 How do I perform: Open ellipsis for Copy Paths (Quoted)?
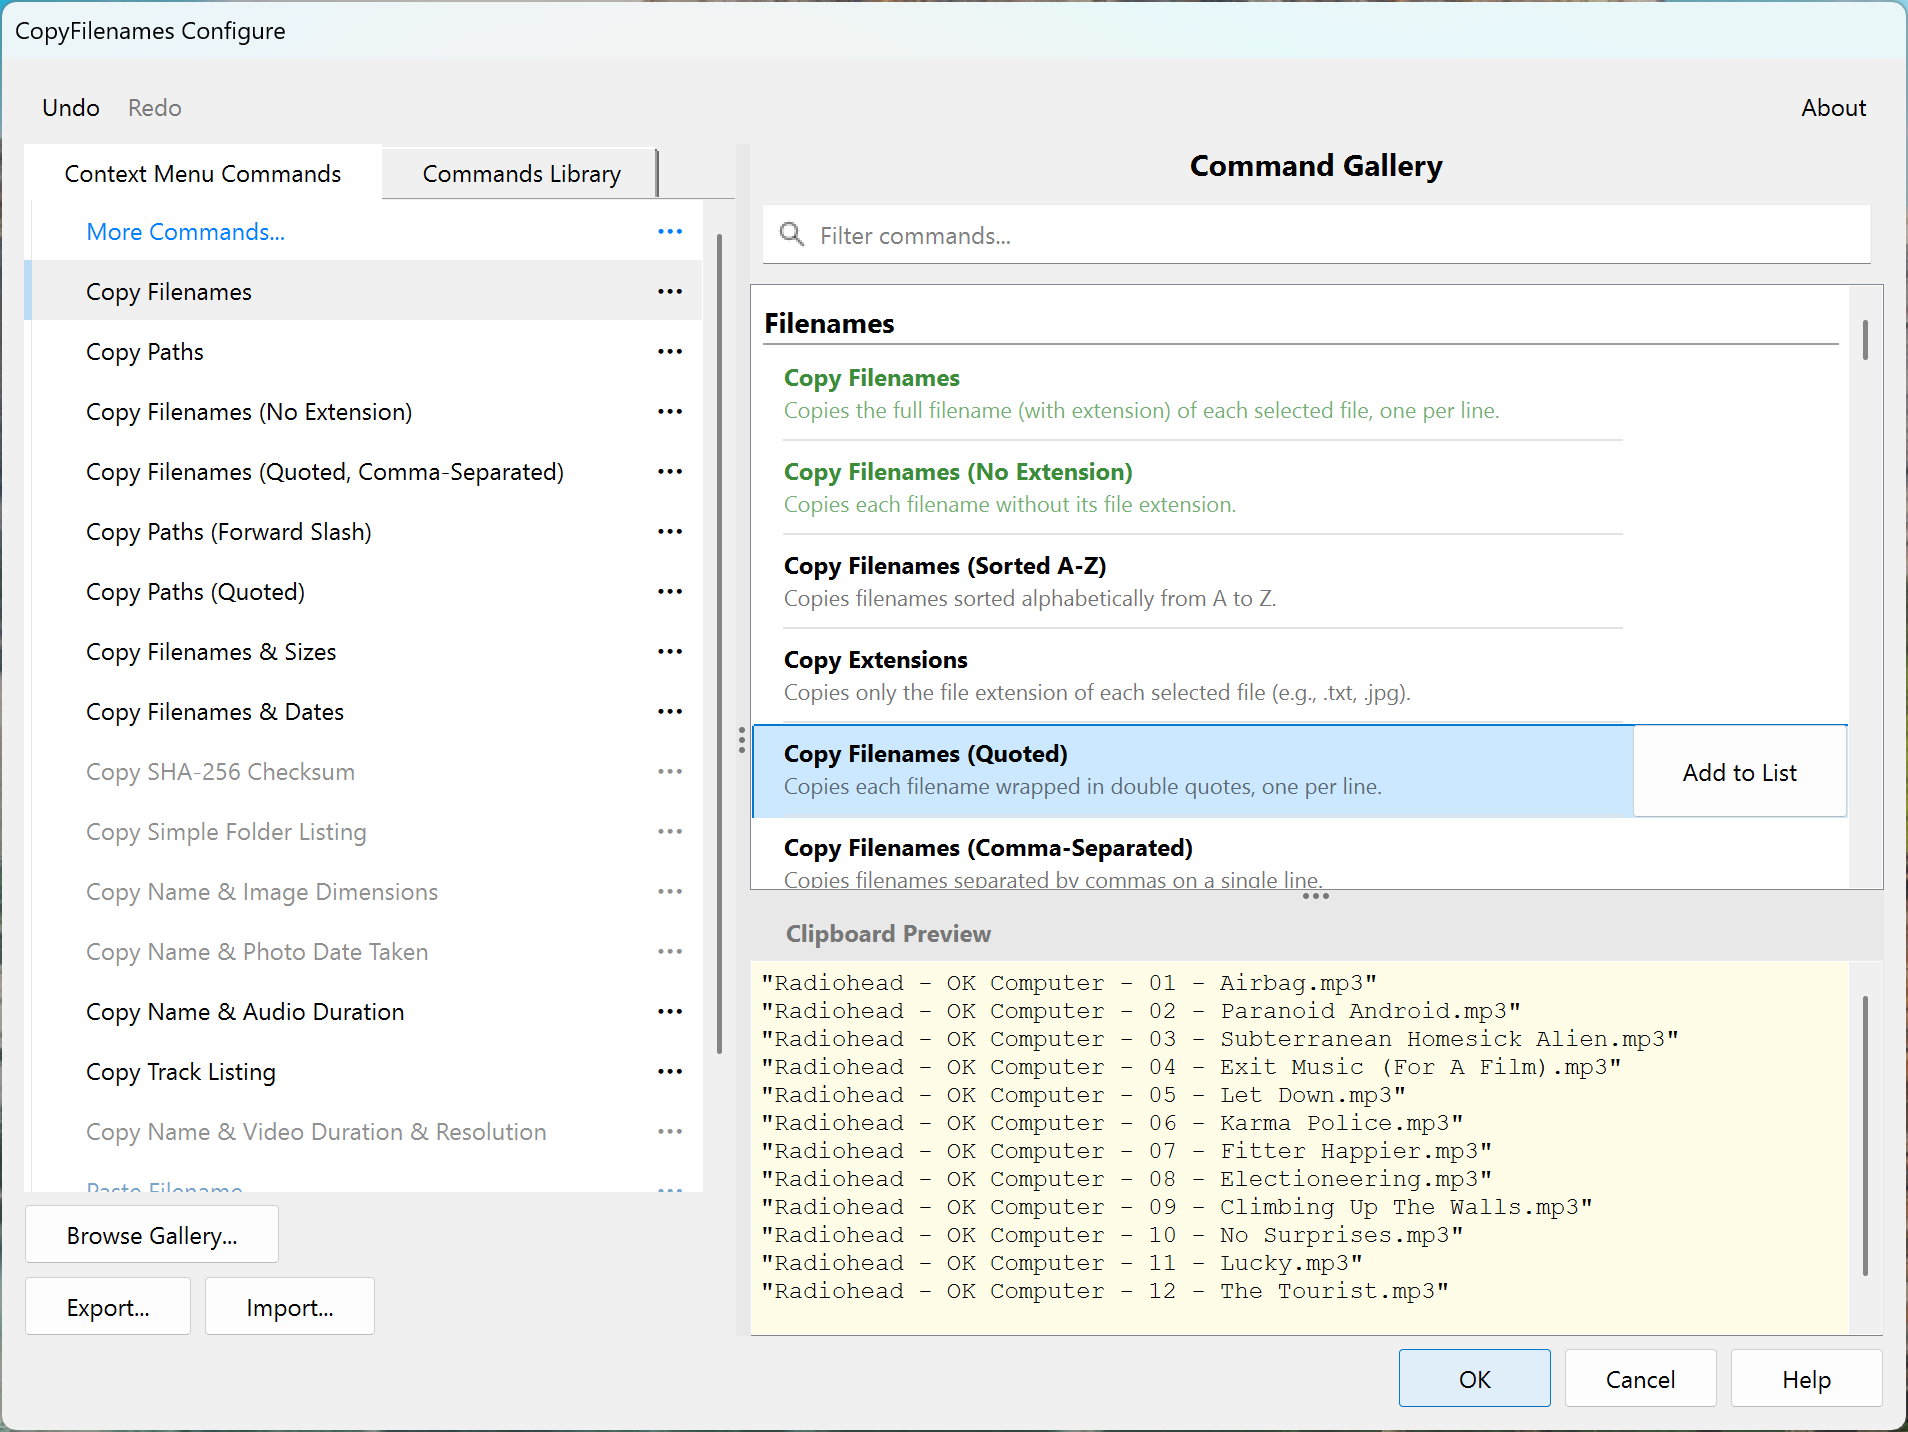point(670,591)
